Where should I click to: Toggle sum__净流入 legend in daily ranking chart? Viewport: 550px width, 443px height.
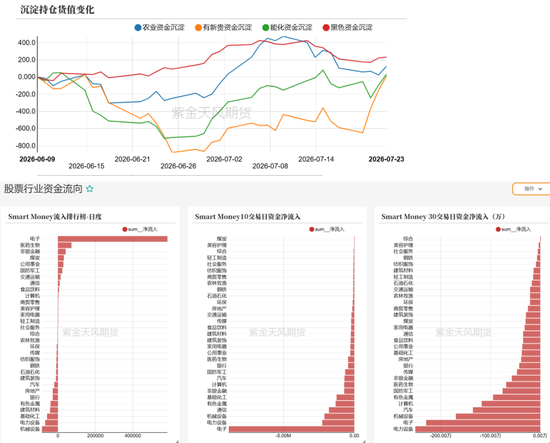click(140, 229)
